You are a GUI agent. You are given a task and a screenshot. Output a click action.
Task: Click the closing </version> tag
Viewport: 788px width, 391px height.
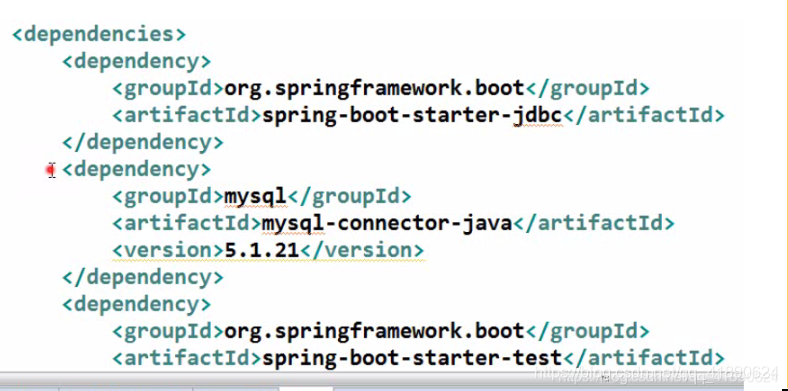[362, 250]
